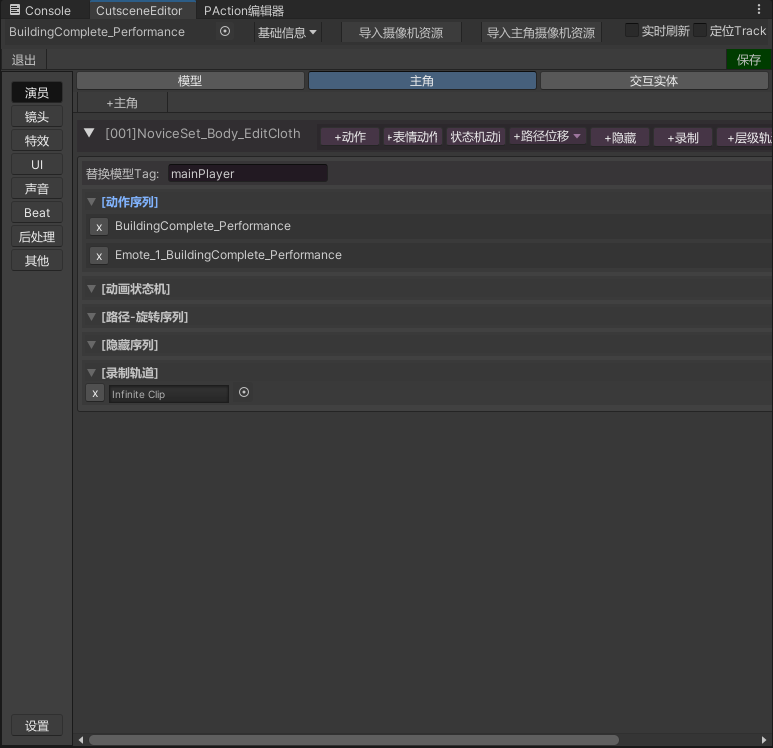The height and width of the screenshot is (748, 773).
Task: Open the window options kebab menu
Action: (x=762, y=10)
